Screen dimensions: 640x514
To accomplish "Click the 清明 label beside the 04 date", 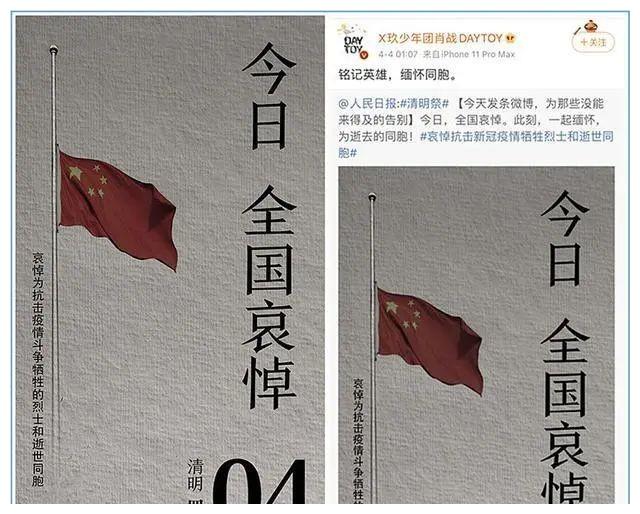I will click(195, 476).
